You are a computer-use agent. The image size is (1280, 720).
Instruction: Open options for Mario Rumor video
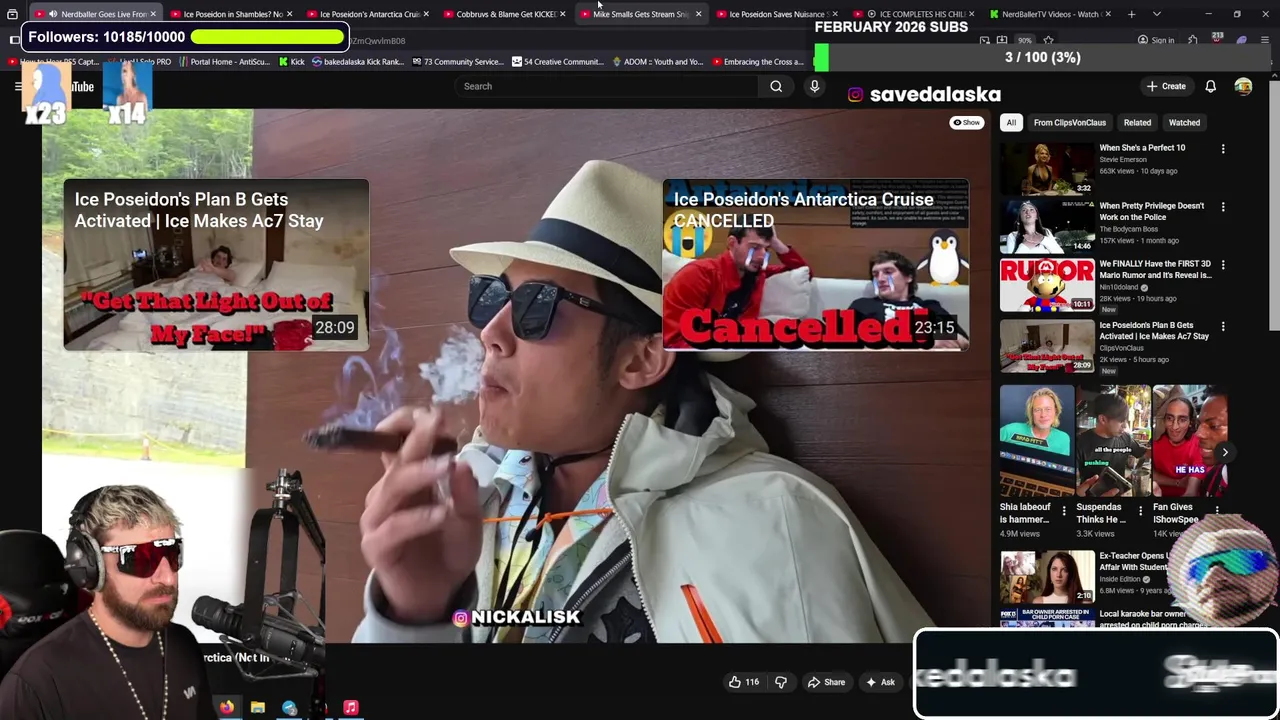coord(1222,265)
